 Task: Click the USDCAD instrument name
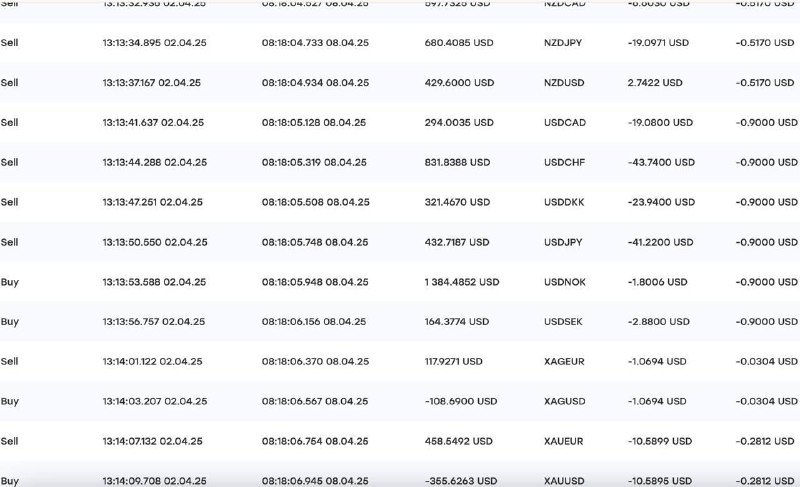[x=565, y=123]
